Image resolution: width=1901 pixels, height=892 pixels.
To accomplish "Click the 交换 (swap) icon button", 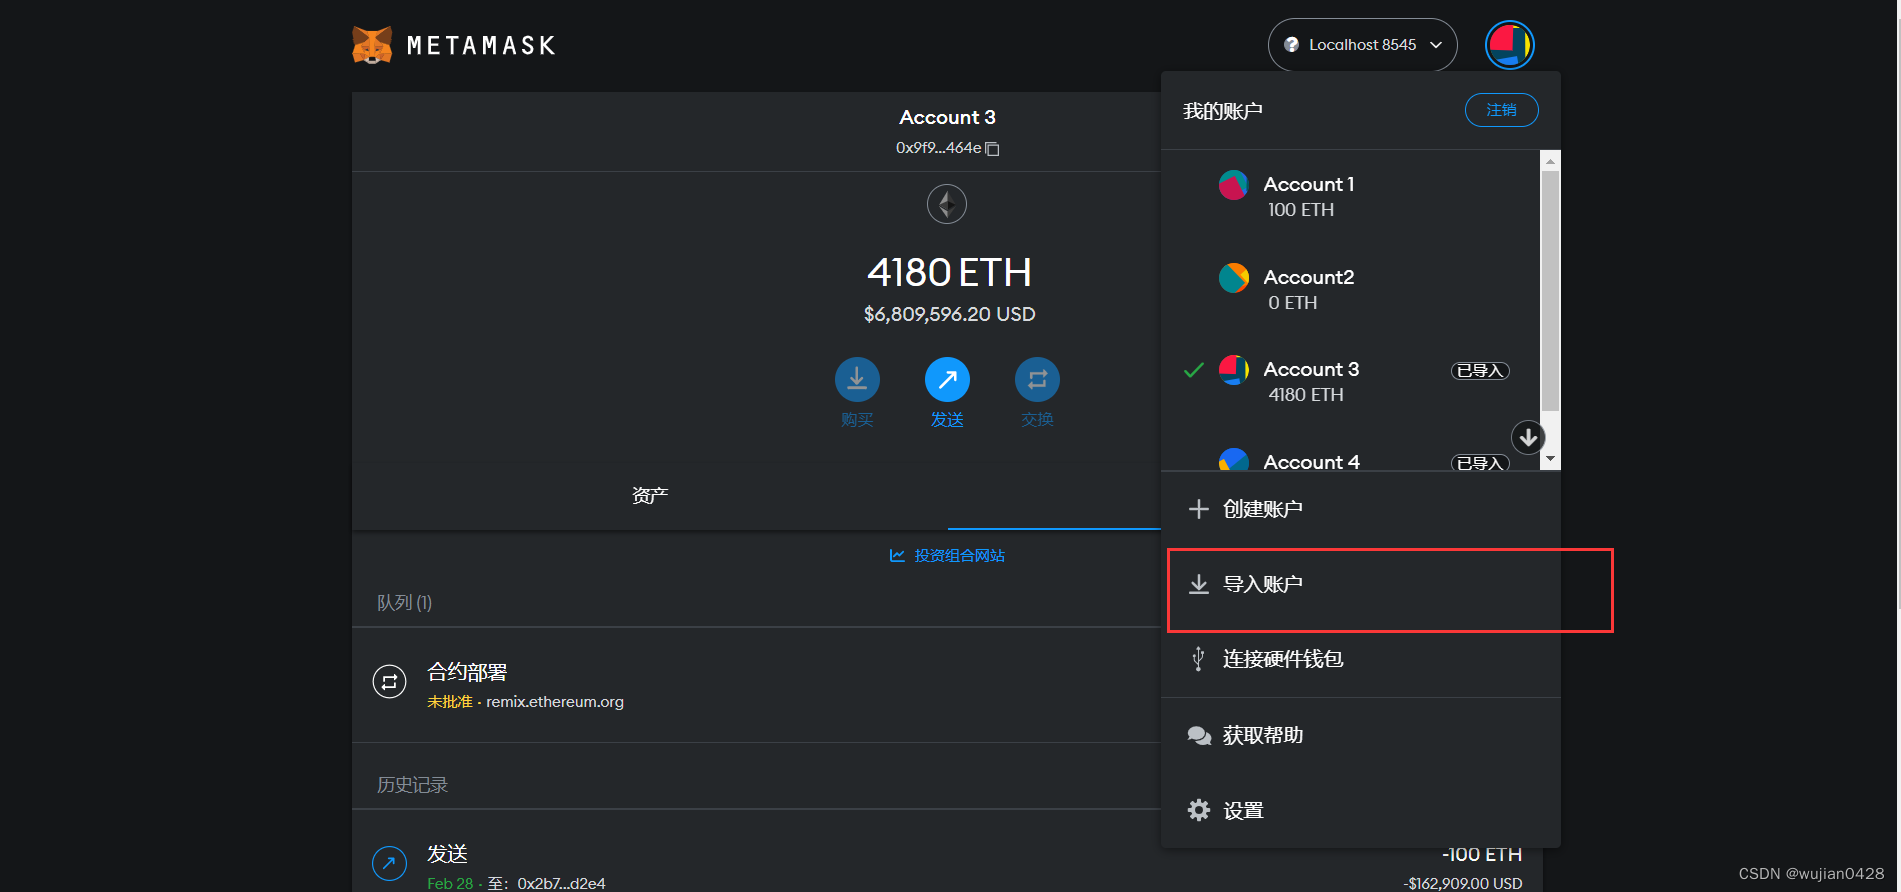I will click(x=1037, y=379).
